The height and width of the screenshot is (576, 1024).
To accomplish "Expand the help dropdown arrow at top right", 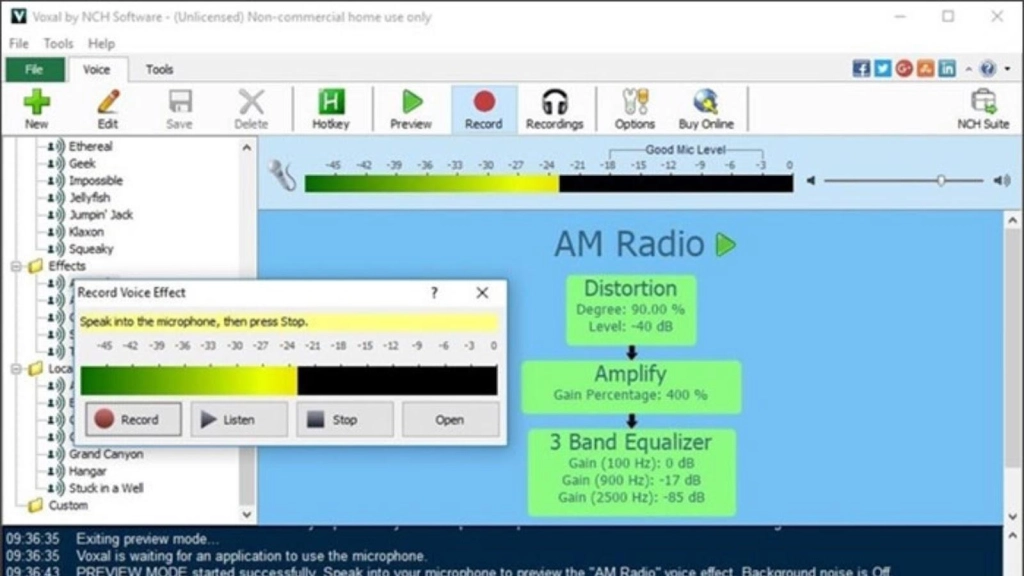I will pyautogui.click(x=1005, y=69).
